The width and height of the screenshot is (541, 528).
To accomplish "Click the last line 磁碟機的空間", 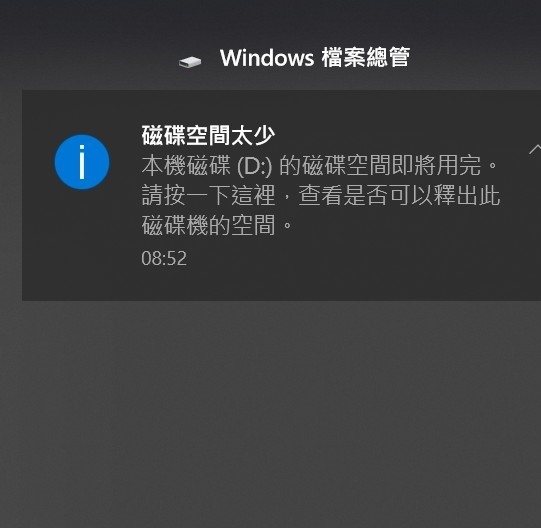I will pyautogui.click(x=208, y=225).
